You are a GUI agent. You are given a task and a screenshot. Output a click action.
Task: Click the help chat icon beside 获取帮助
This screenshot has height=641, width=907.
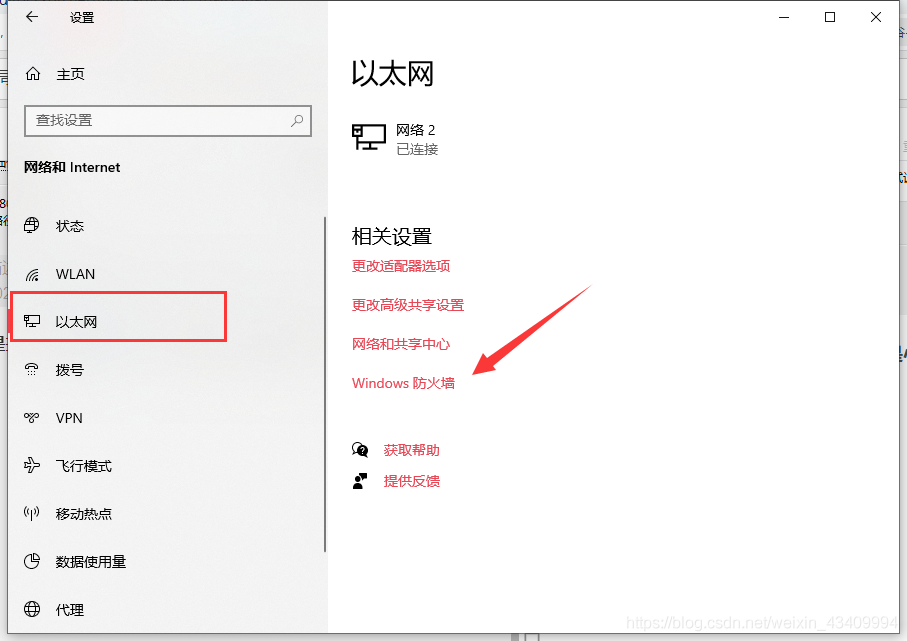(360, 450)
